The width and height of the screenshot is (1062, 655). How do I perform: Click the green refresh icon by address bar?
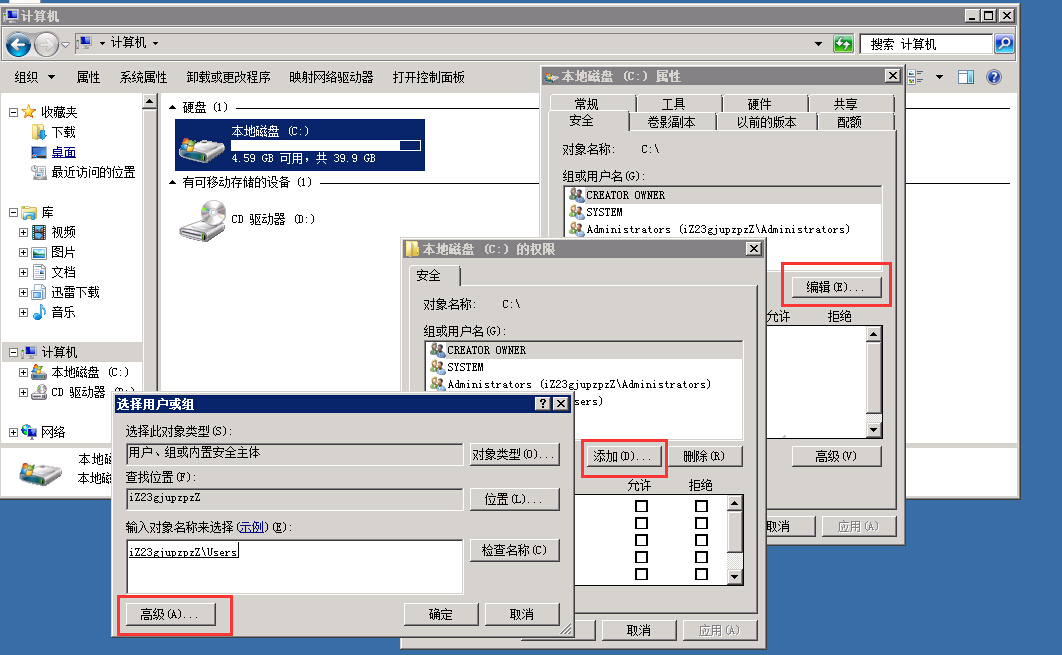843,44
